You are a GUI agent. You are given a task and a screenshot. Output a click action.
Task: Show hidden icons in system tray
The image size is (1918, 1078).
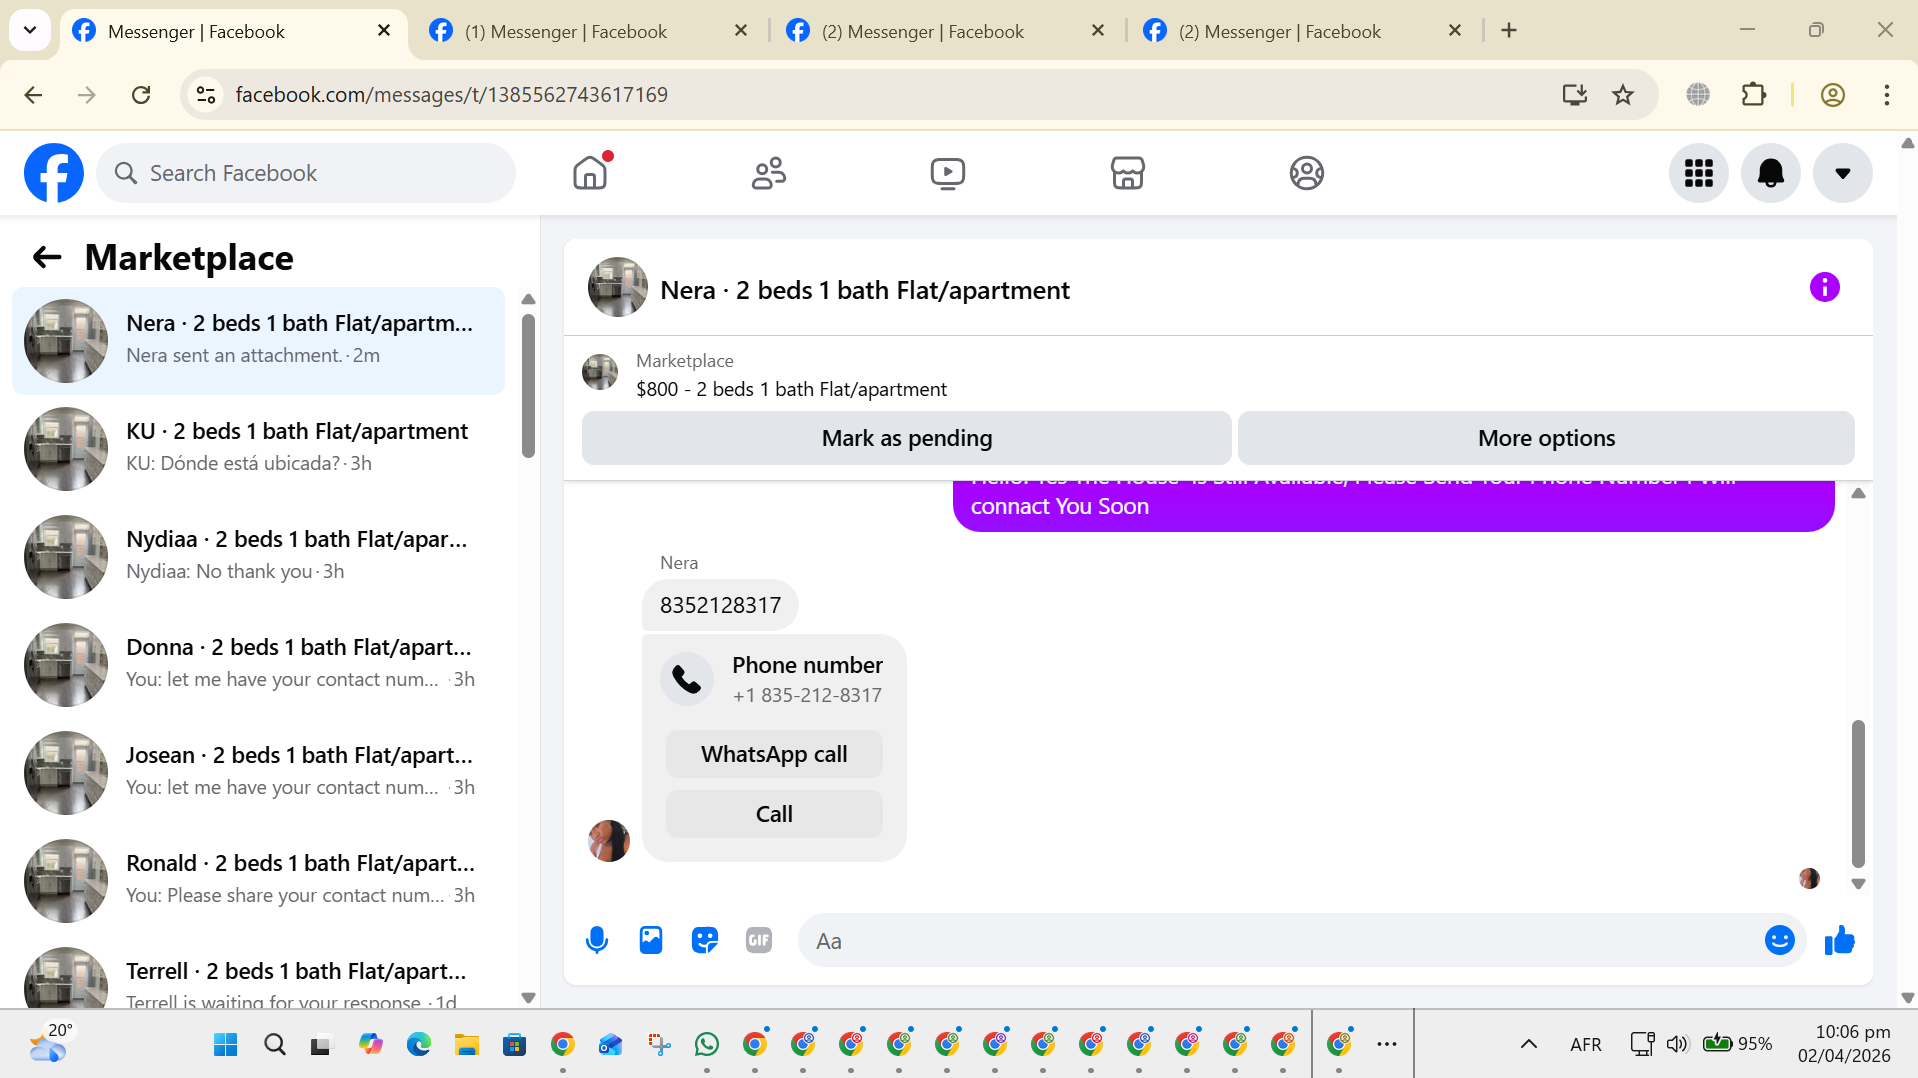[x=1529, y=1045]
